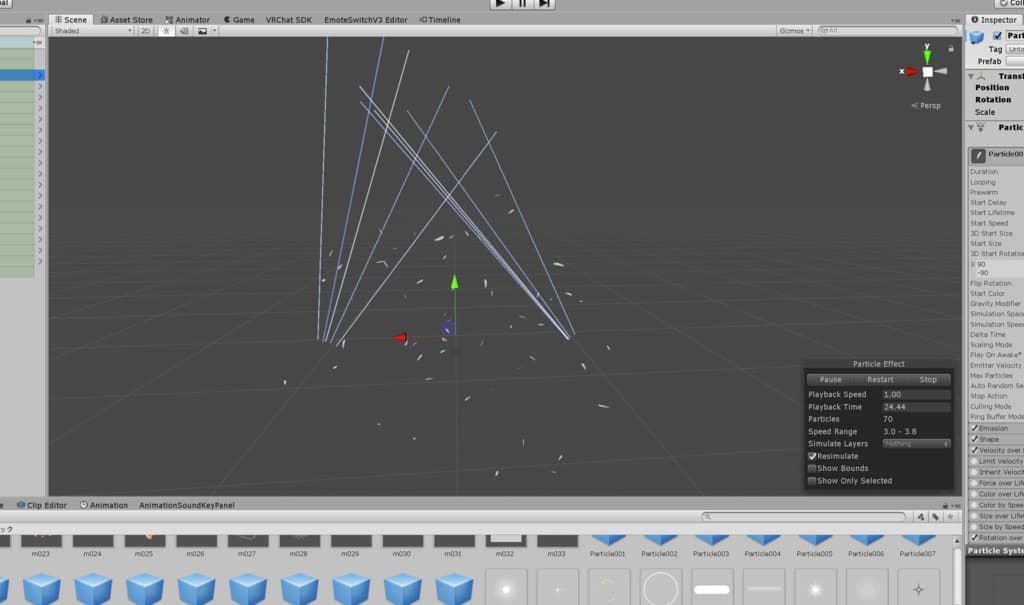Open the Game view tab
Image resolution: width=1024 pixels, height=605 pixels.
coord(238,20)
